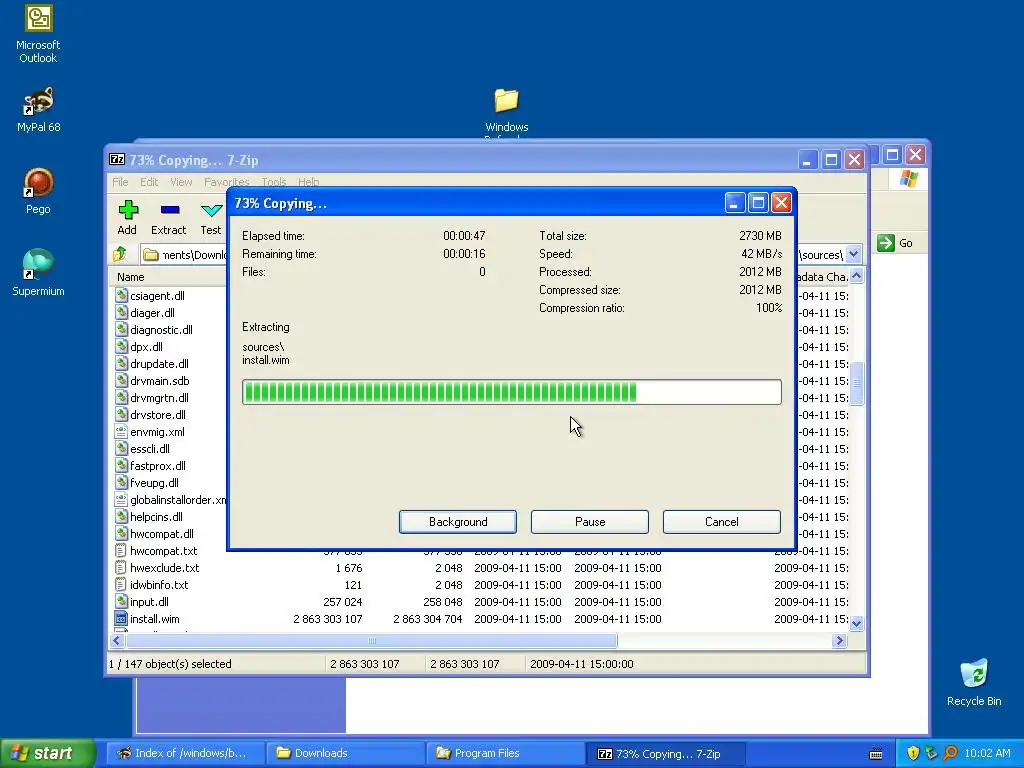The height and width of the screenshot is (768, 1024).
Task: Click the install.wim file icon
Action: tap(121, 618)
